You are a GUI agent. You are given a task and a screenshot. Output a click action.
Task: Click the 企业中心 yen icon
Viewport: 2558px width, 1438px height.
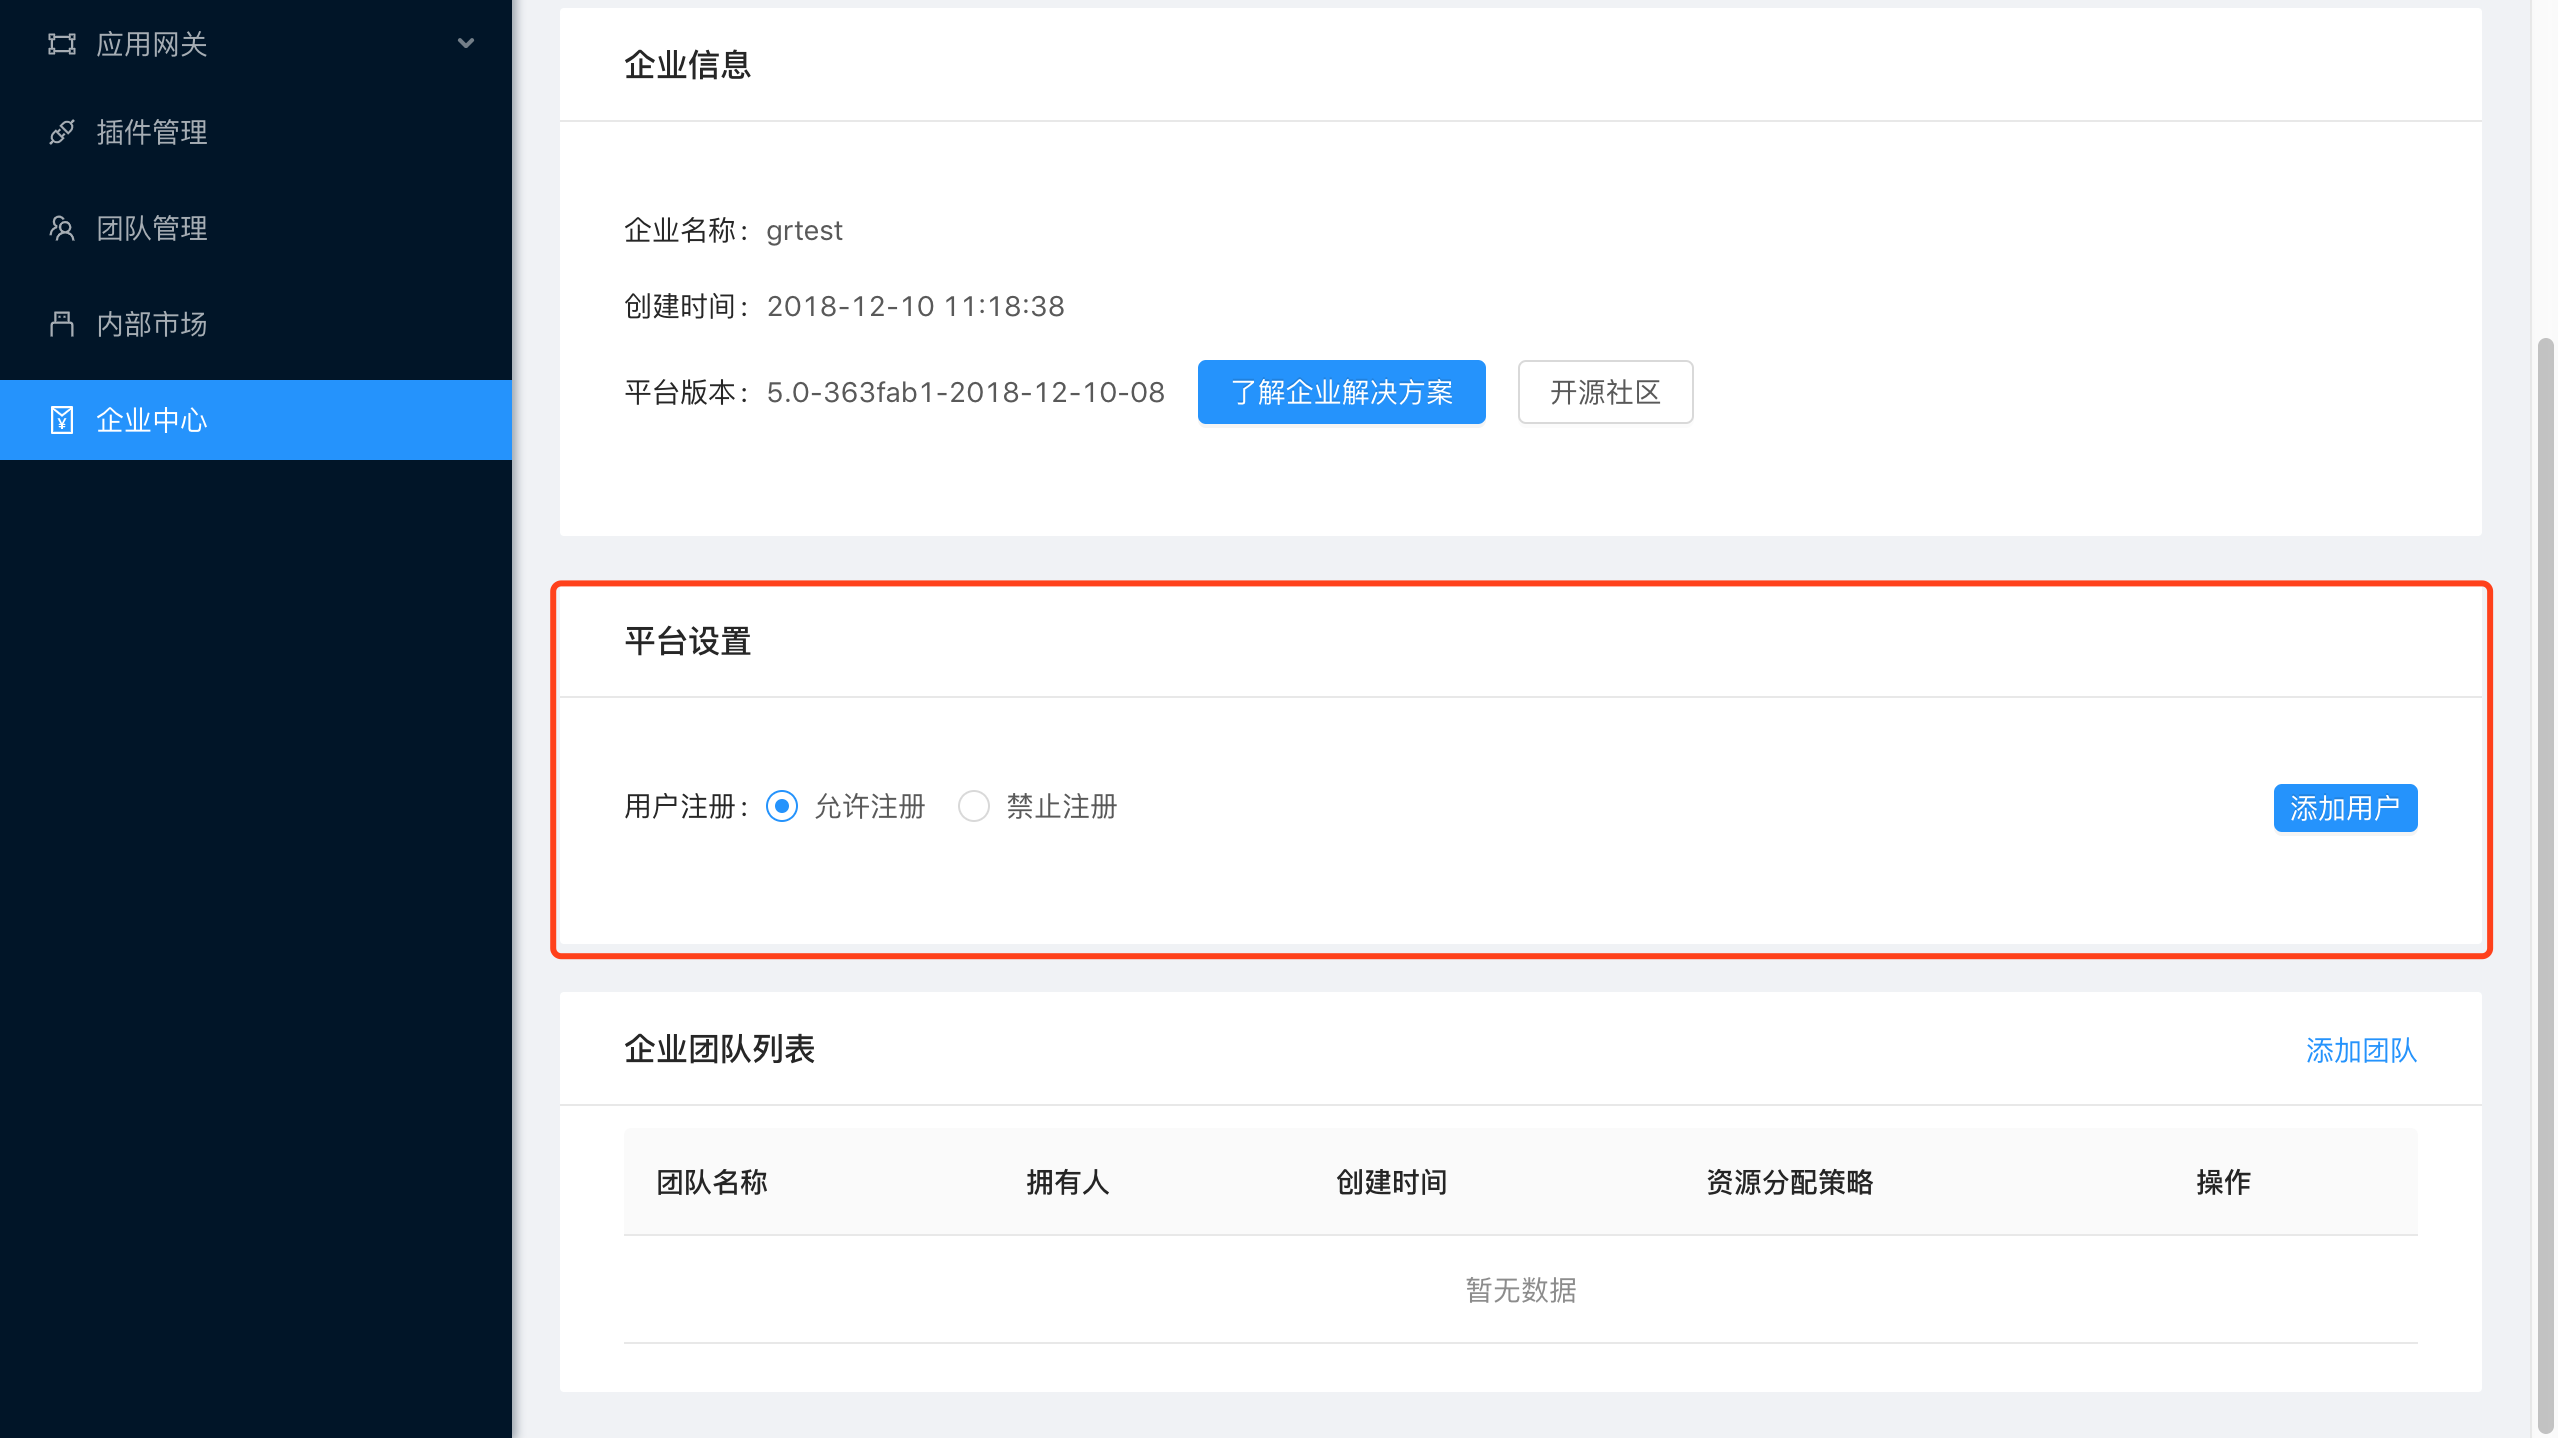[62, 420]
